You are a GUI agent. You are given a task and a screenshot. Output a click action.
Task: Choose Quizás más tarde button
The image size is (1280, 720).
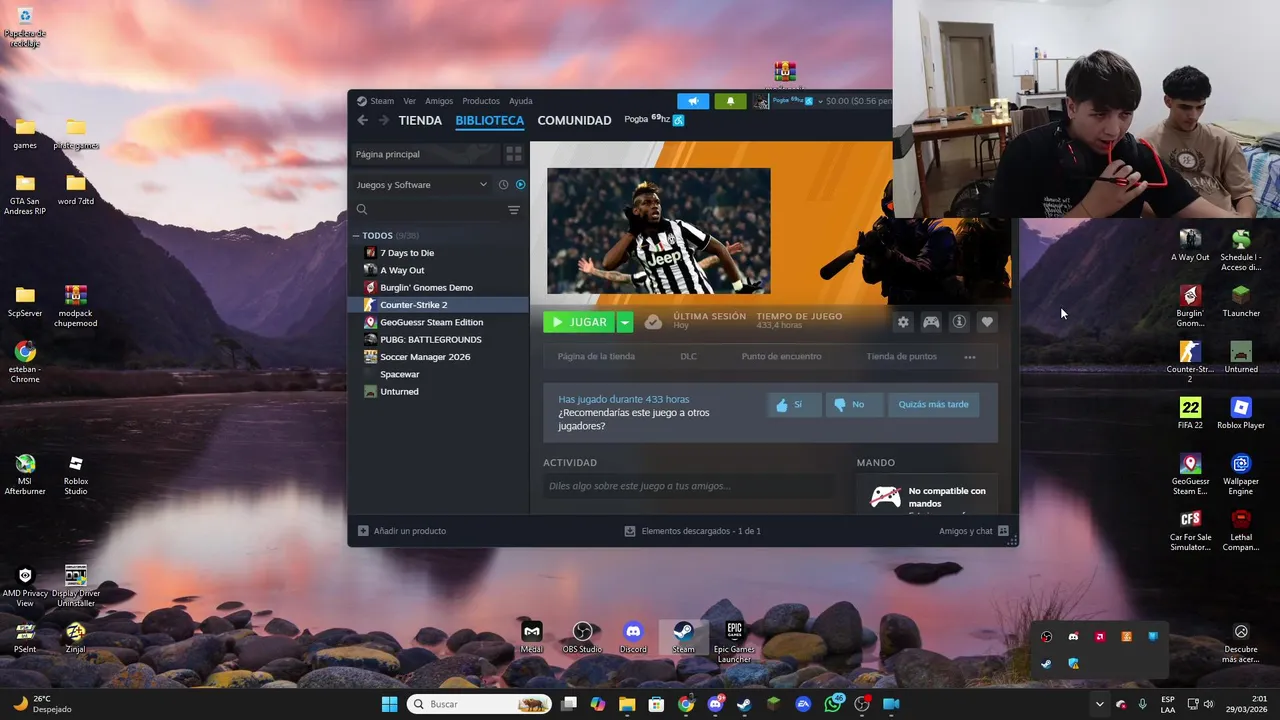[x=933, y=404]
